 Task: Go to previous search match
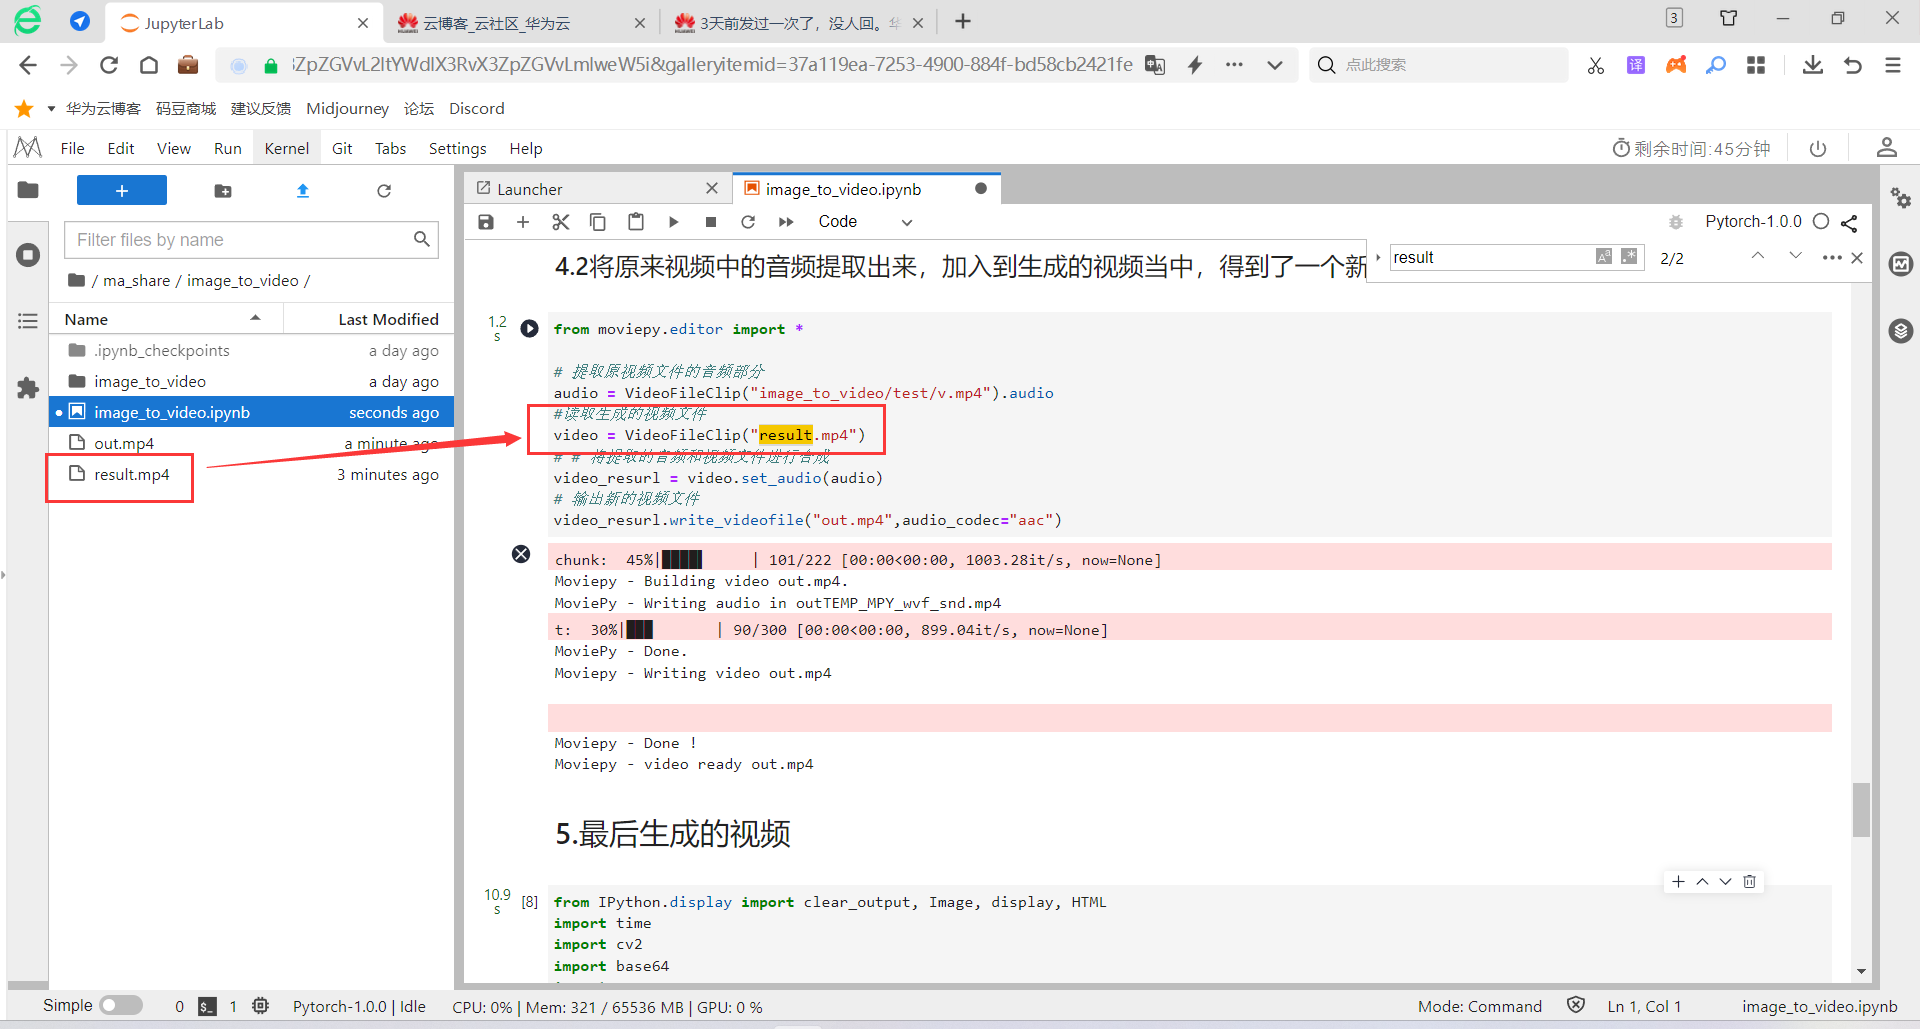pyautogui.click(x=1757, y=257)
